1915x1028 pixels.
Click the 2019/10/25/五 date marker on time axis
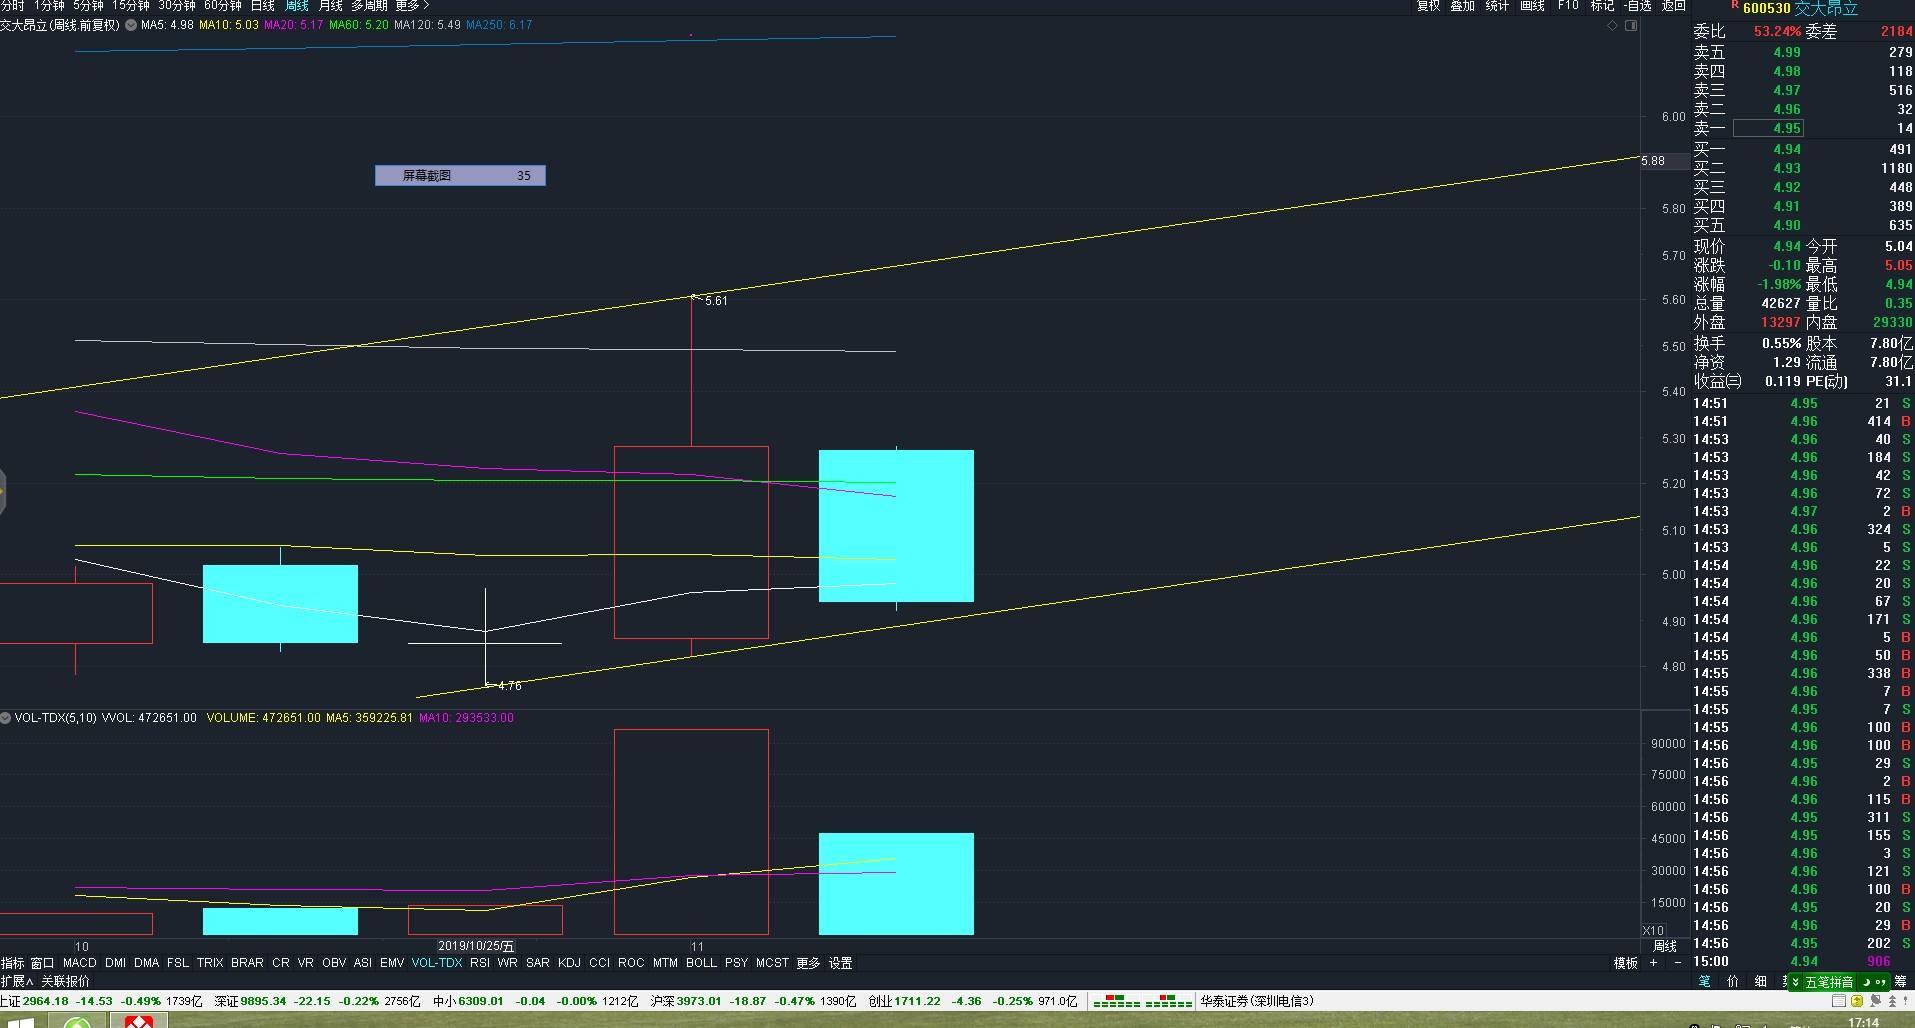pyautogui.click(x=477, y=946)
